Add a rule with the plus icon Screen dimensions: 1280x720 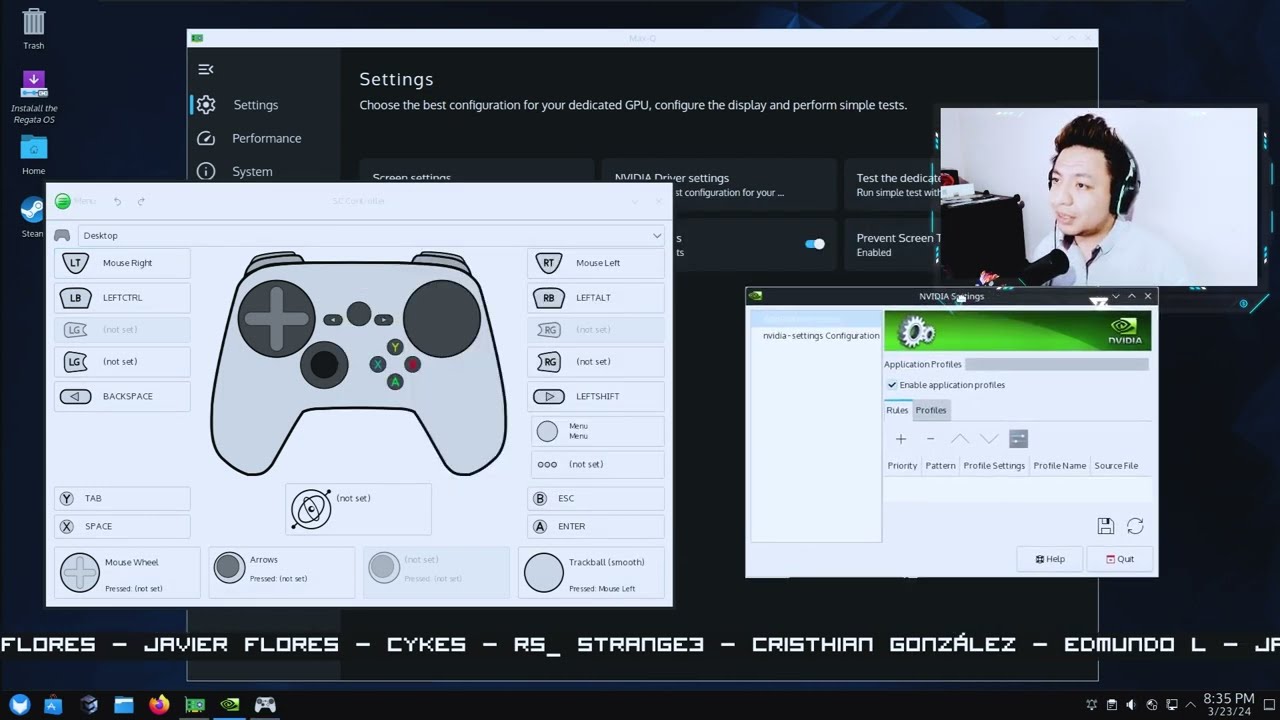tap(901, 439)
